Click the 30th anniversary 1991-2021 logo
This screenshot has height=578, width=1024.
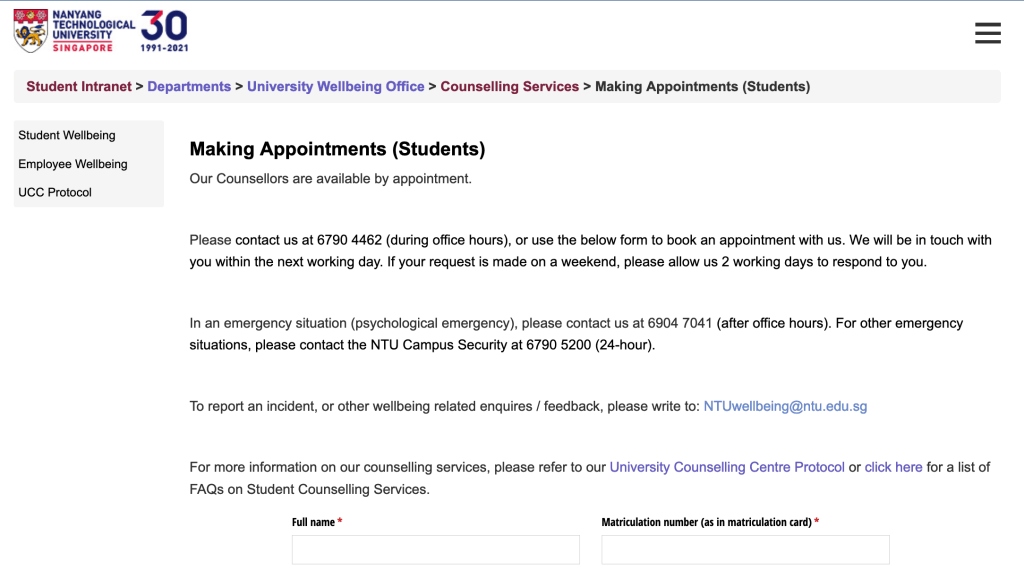pos(165,30)
